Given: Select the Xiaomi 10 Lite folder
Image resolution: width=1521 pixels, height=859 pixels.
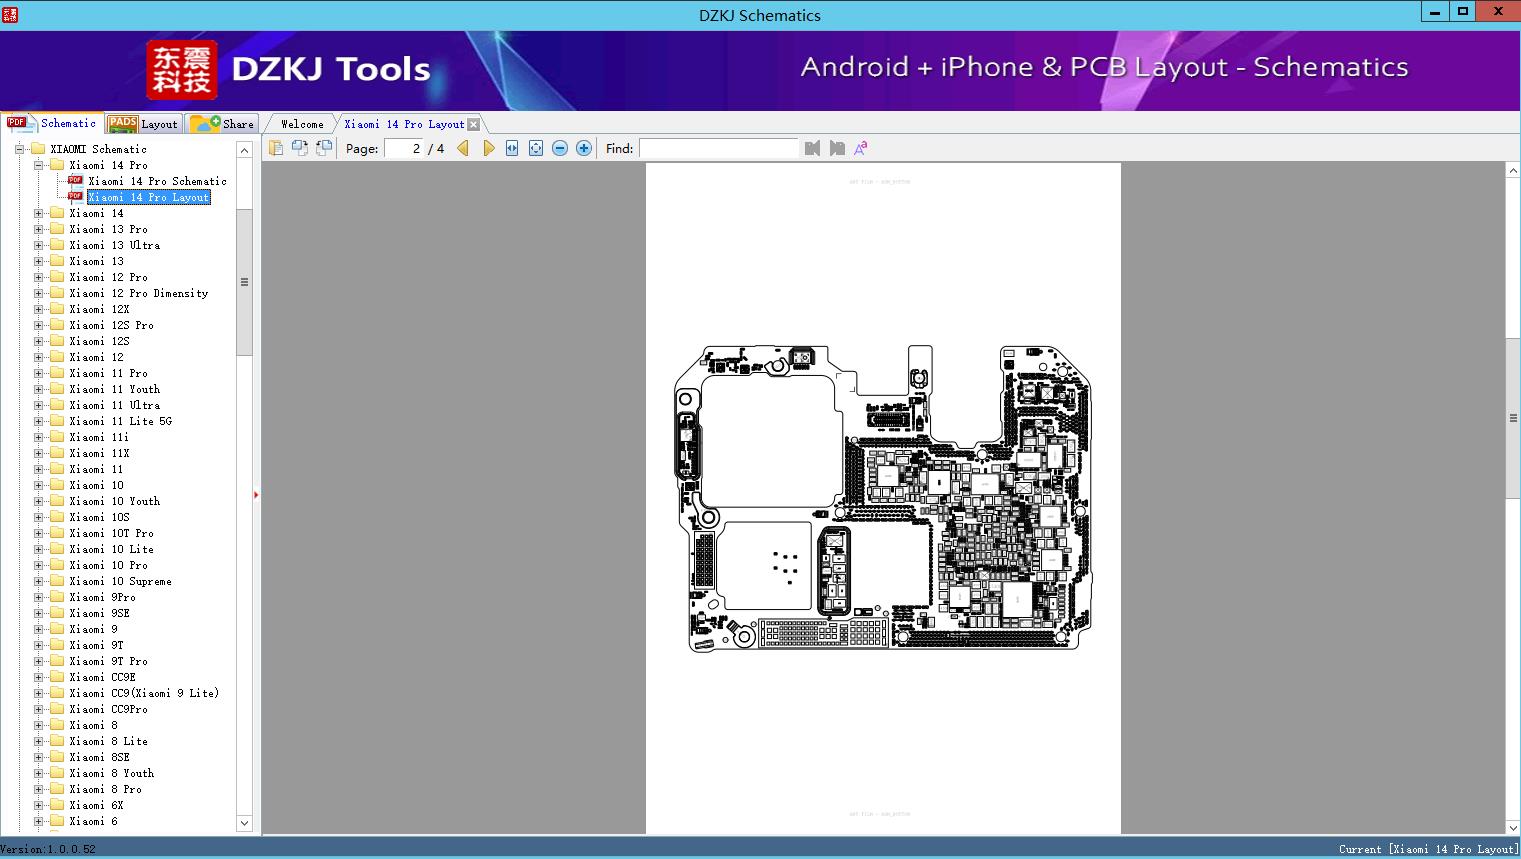Looking at the screenshot, I should pos(112,549).
